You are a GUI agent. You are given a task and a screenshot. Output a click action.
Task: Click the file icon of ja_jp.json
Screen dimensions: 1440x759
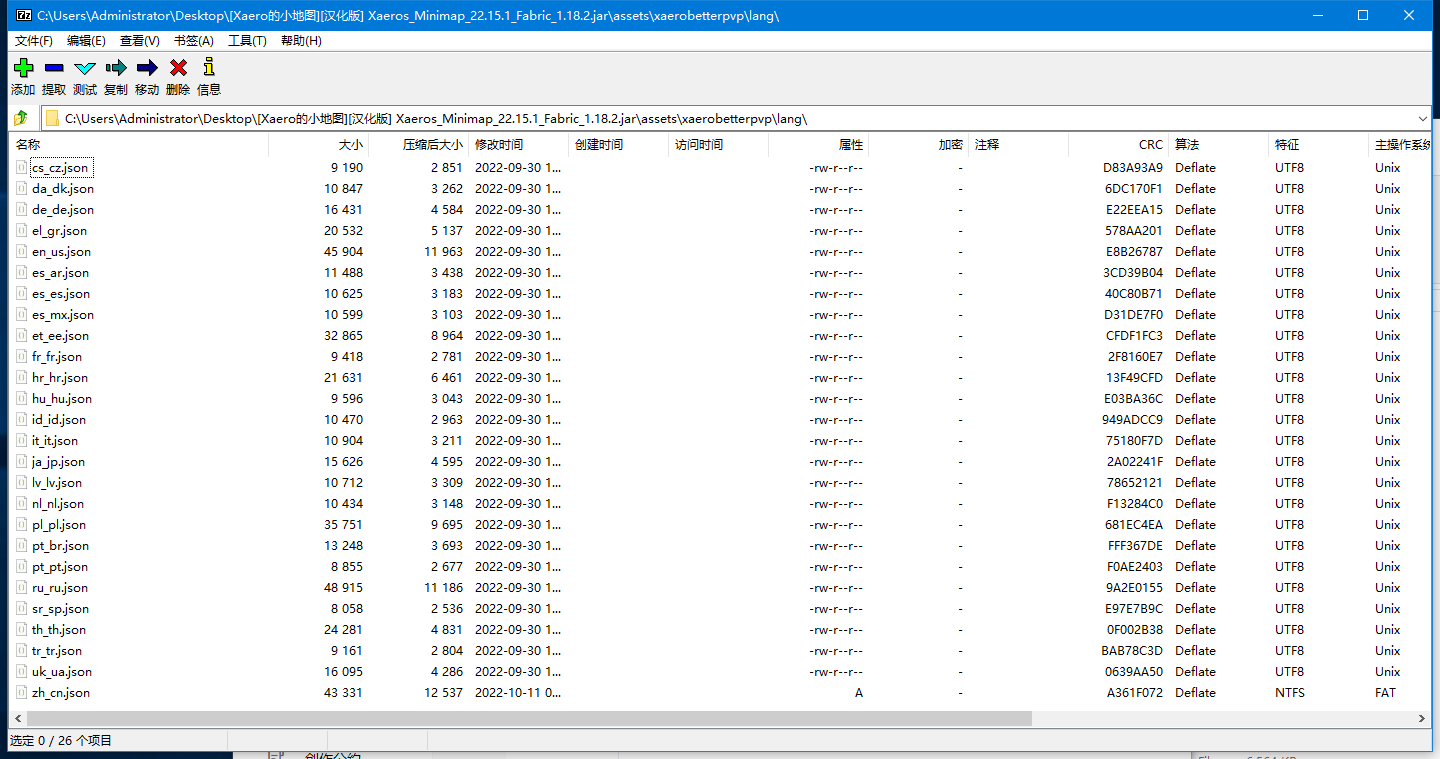(x=22, y=462)
